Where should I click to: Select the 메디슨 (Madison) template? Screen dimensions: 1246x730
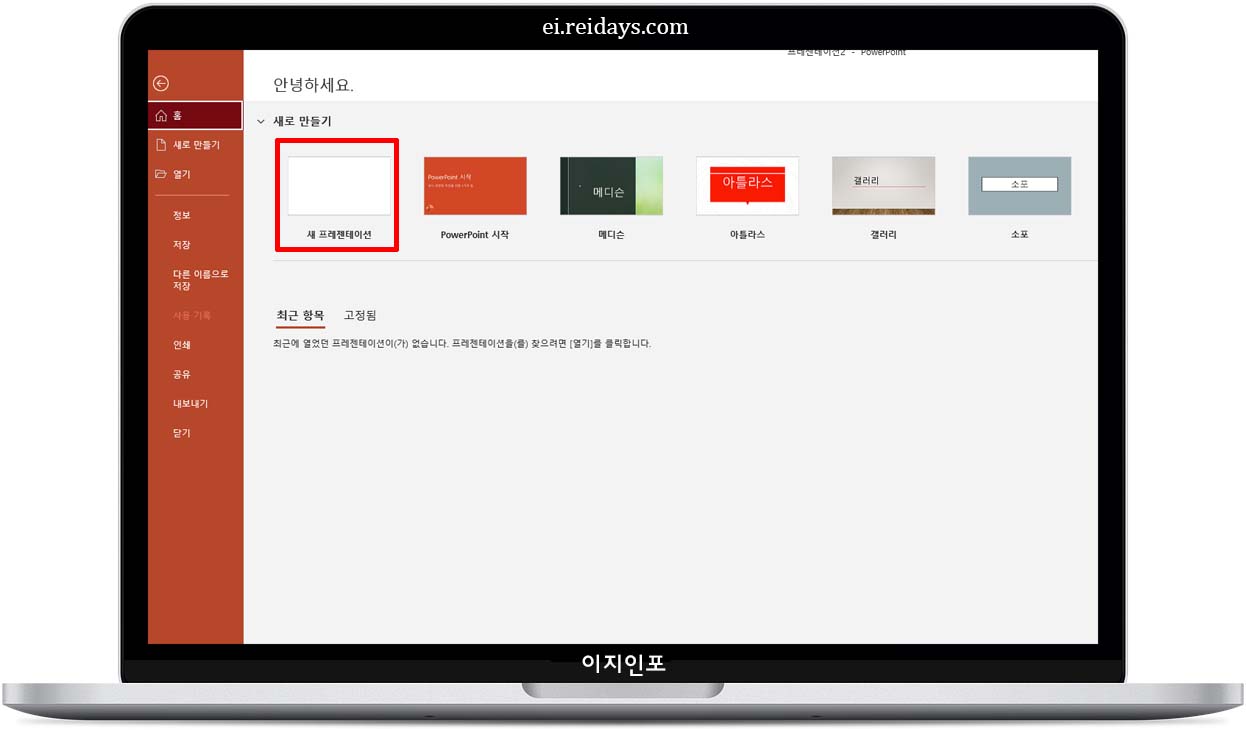(x=610, y=186)
